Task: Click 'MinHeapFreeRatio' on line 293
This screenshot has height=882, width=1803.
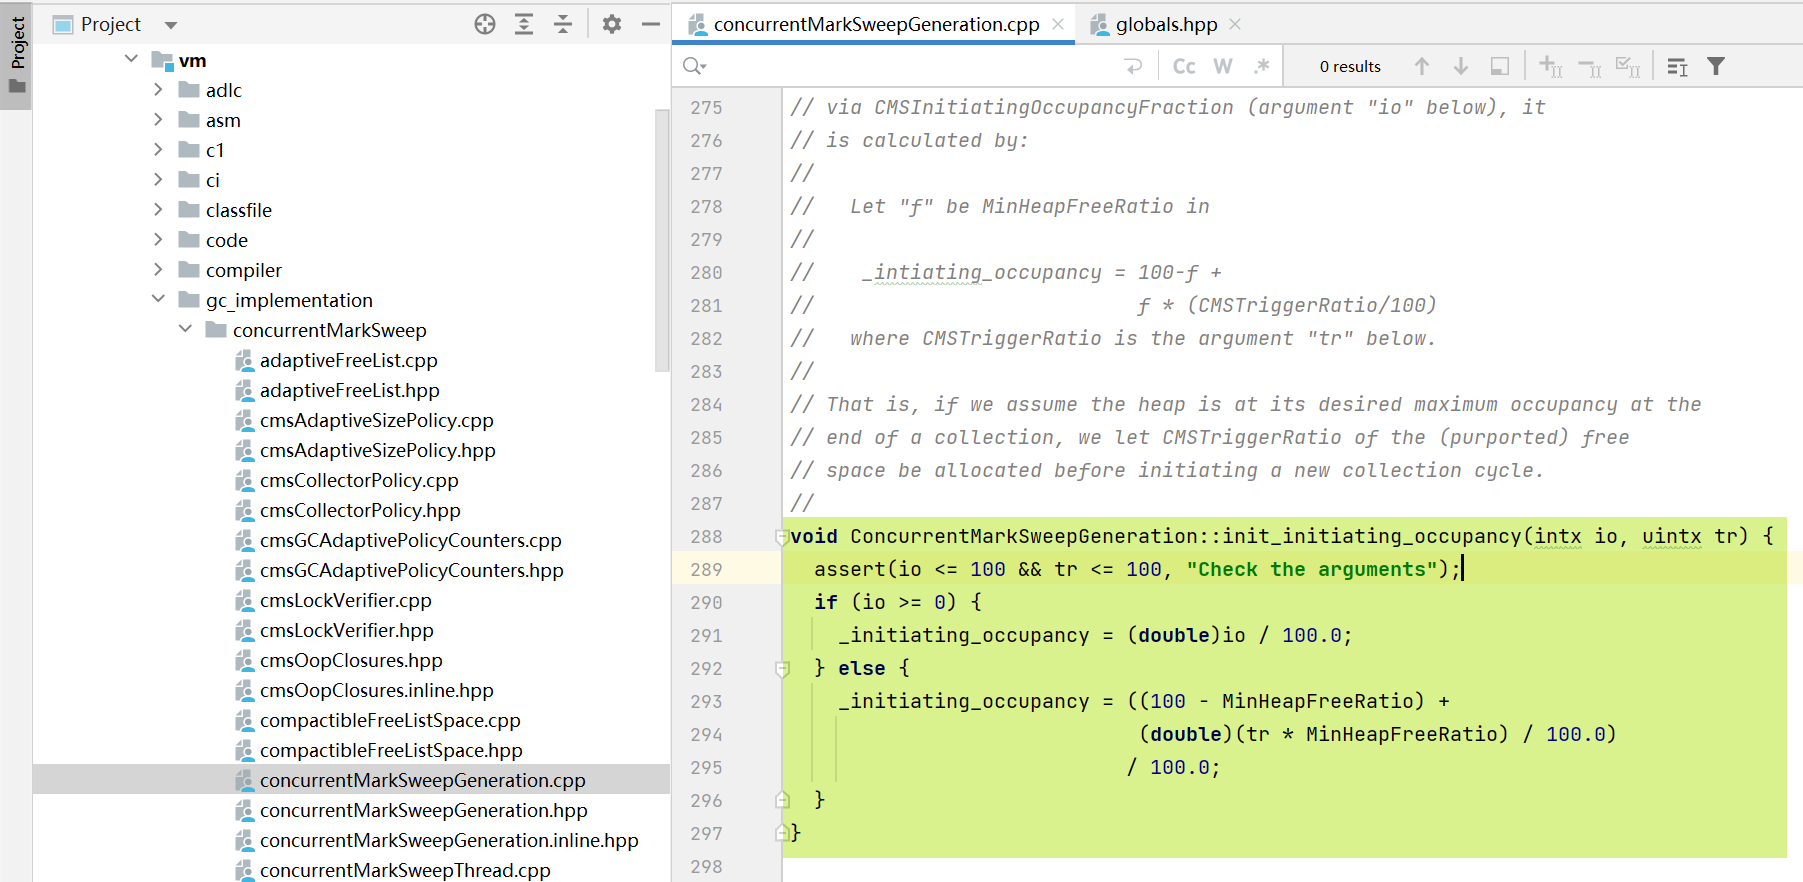Action: coord(1318,701)
